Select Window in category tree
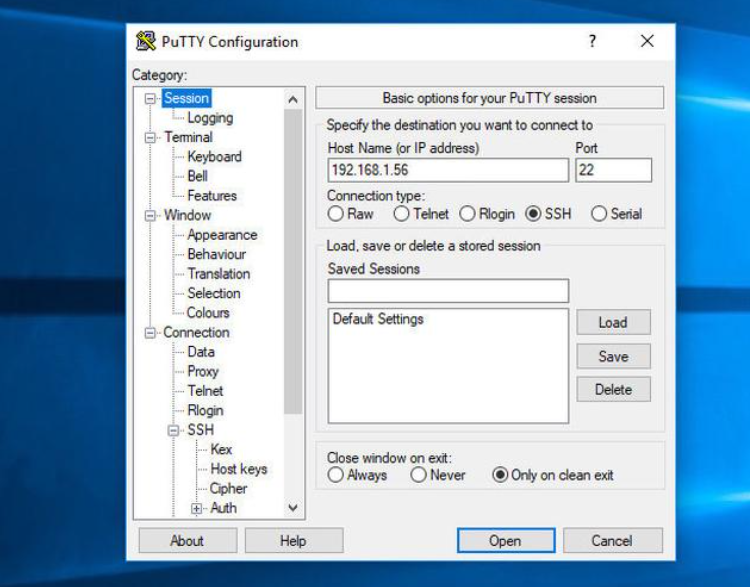 tap(188, 215)
